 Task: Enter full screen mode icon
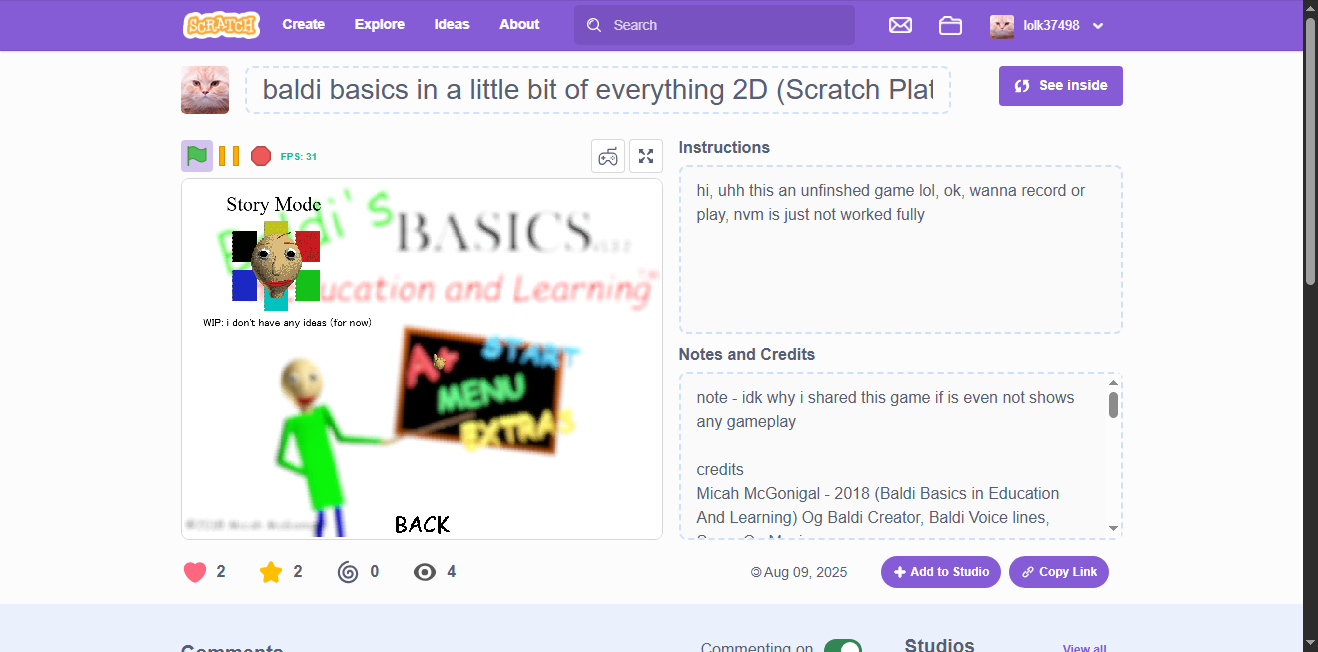click(646, 156)
